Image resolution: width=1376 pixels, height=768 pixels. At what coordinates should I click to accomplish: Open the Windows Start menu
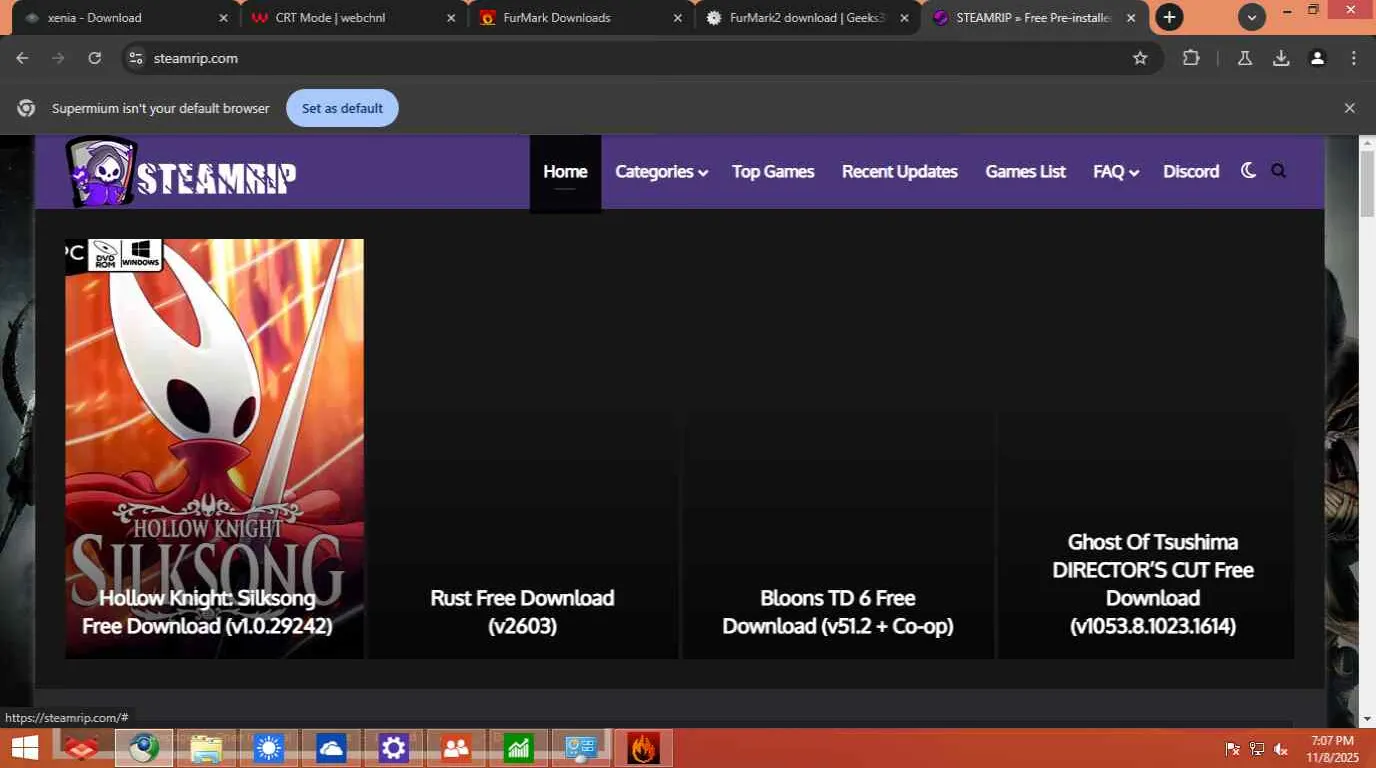point(24,748)
